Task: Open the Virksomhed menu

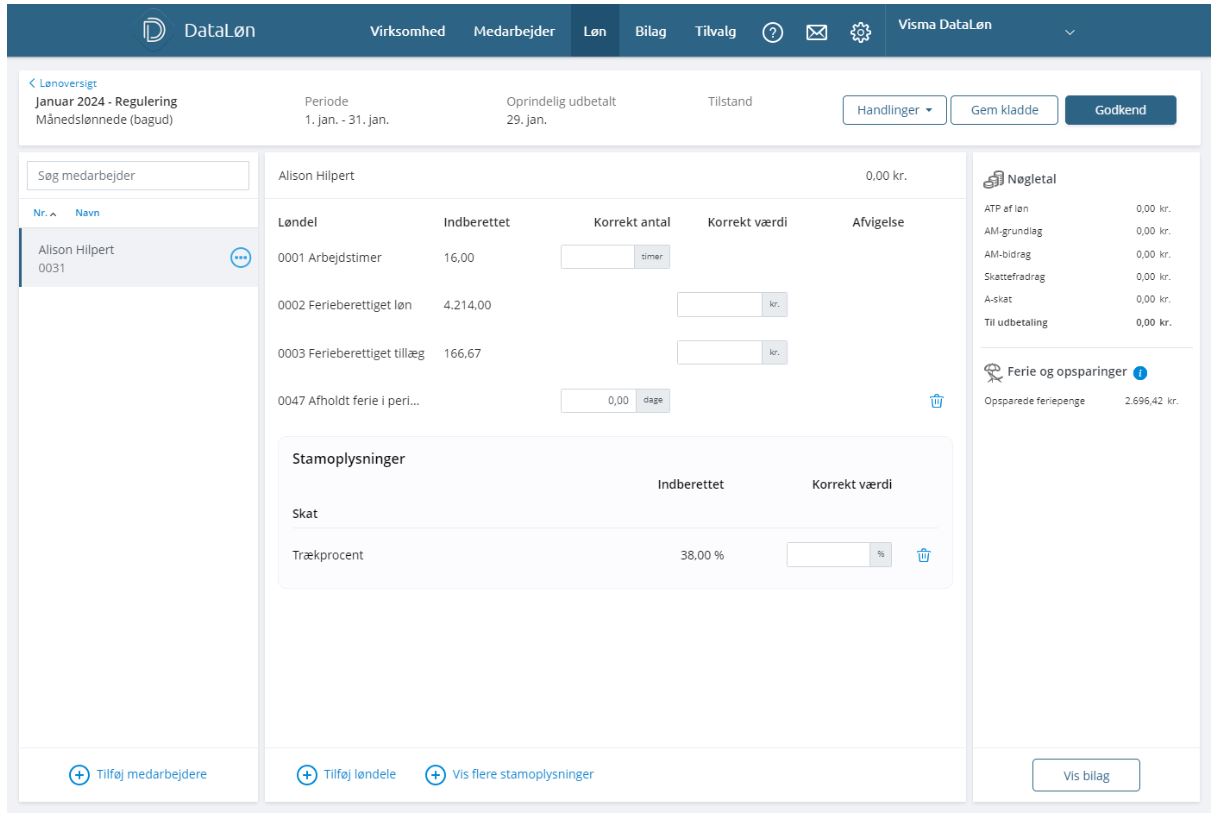Action: [407, 31]
